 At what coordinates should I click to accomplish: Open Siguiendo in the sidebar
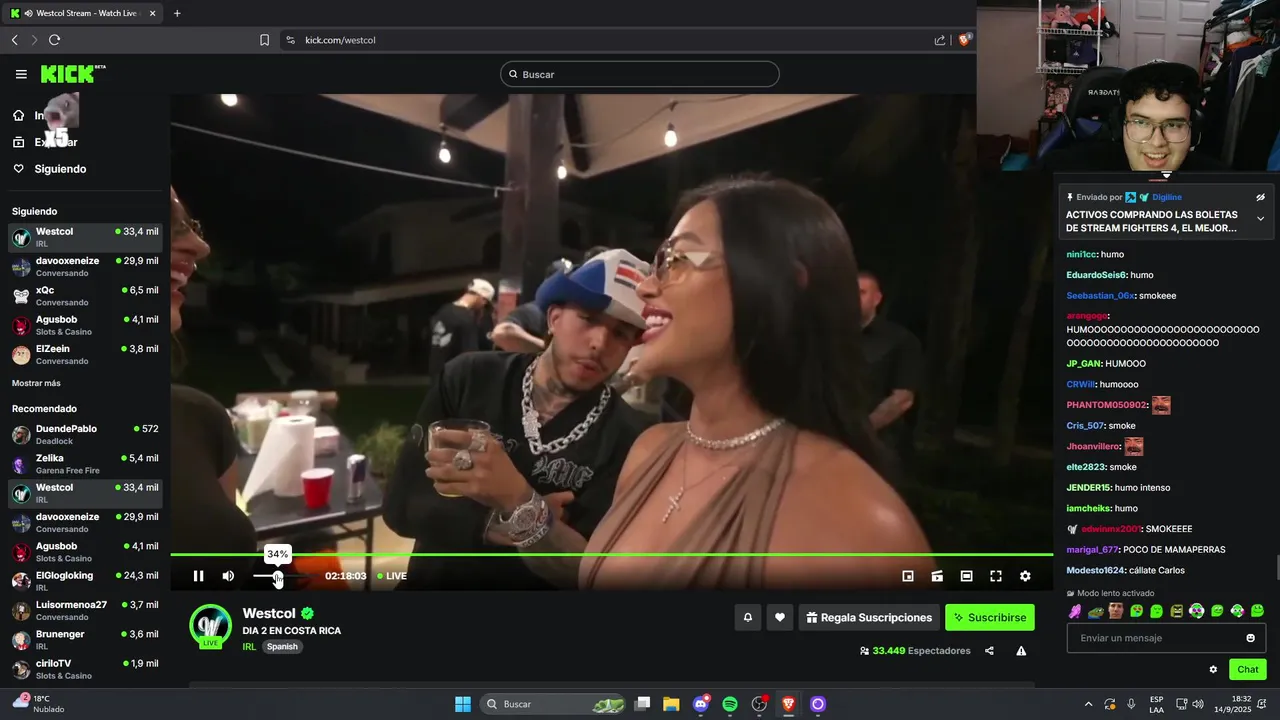pos(60,169)
